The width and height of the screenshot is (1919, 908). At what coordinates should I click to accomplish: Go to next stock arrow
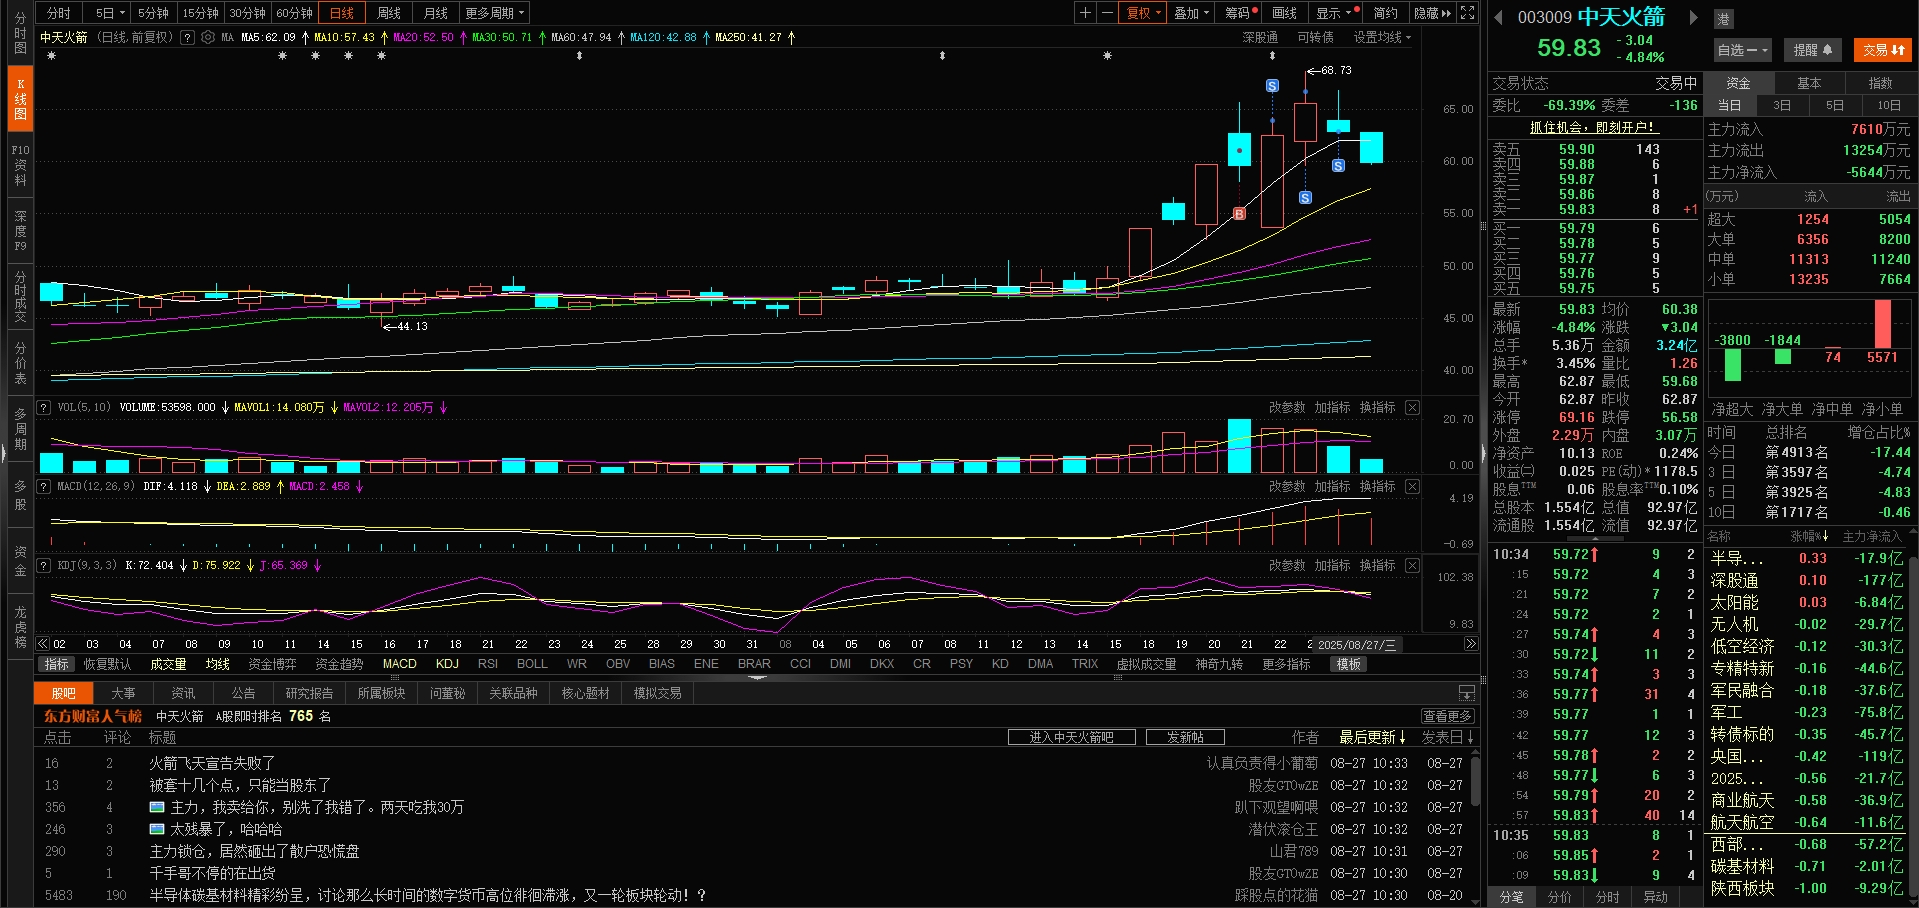tap(1693, 17)
